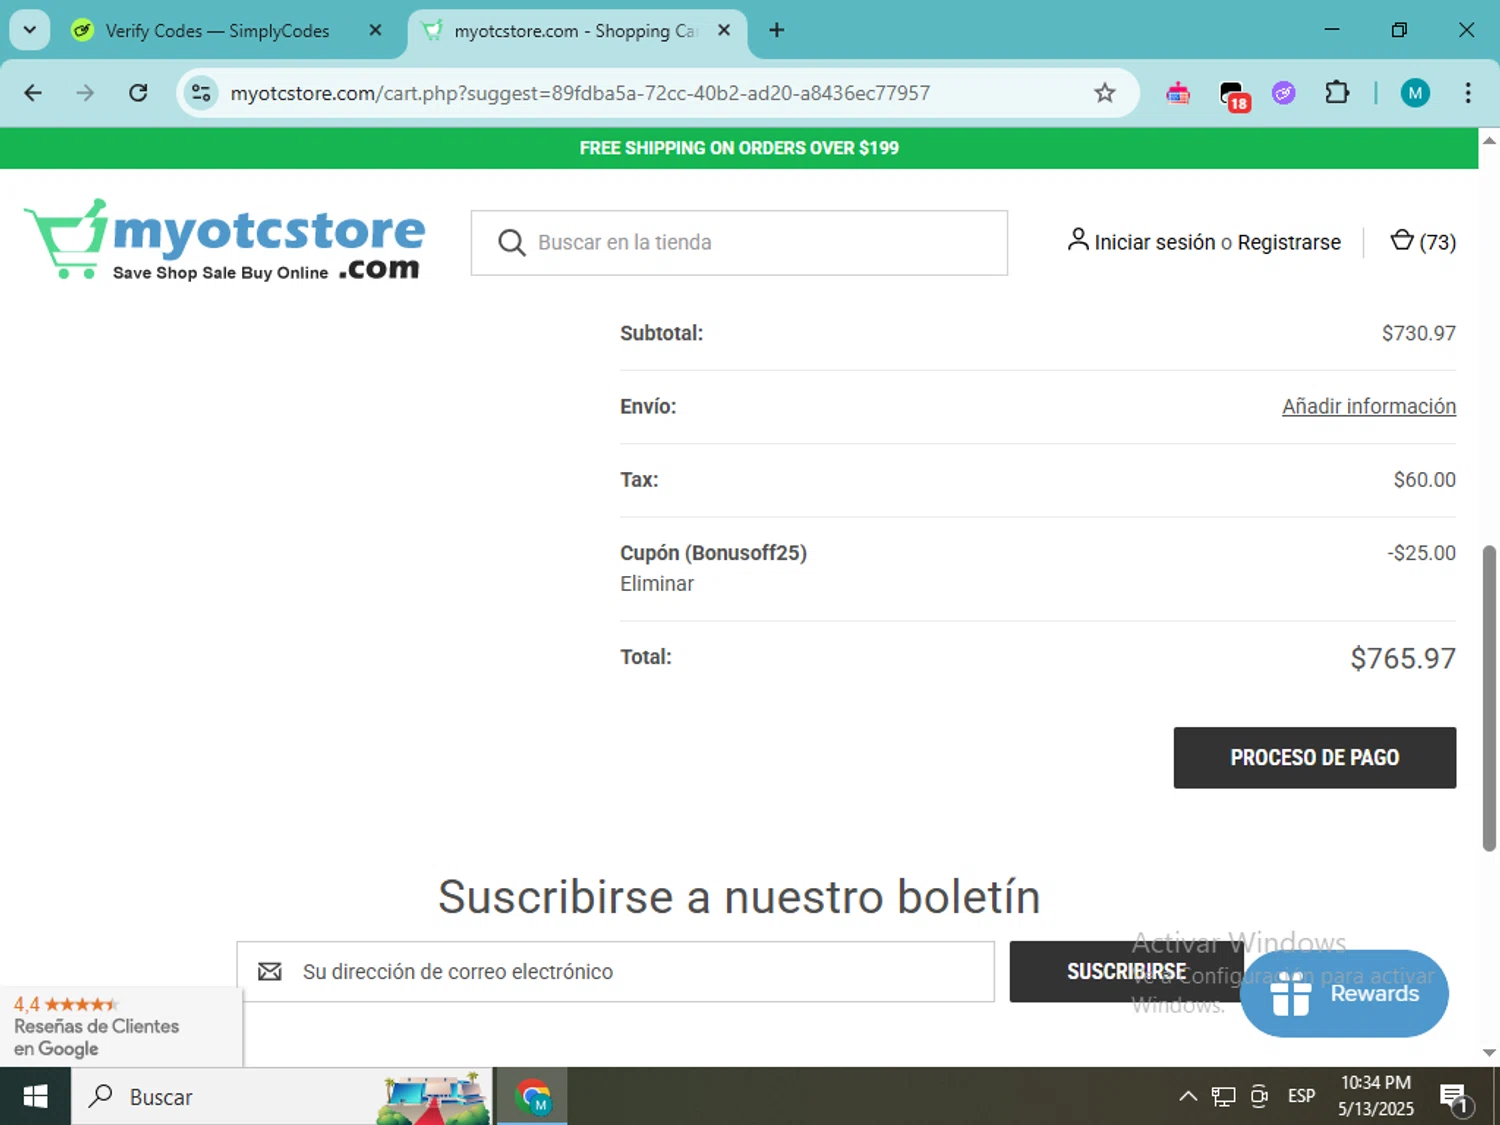Image resolution: width=1500 pixels, height=1125 pixels.
Task: Open a new browser tab
Action: (776, 31)
